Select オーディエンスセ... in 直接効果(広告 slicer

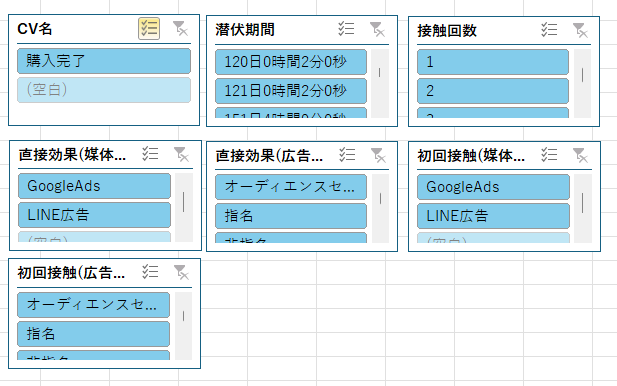pyautogui.click(x=291, y=187)
